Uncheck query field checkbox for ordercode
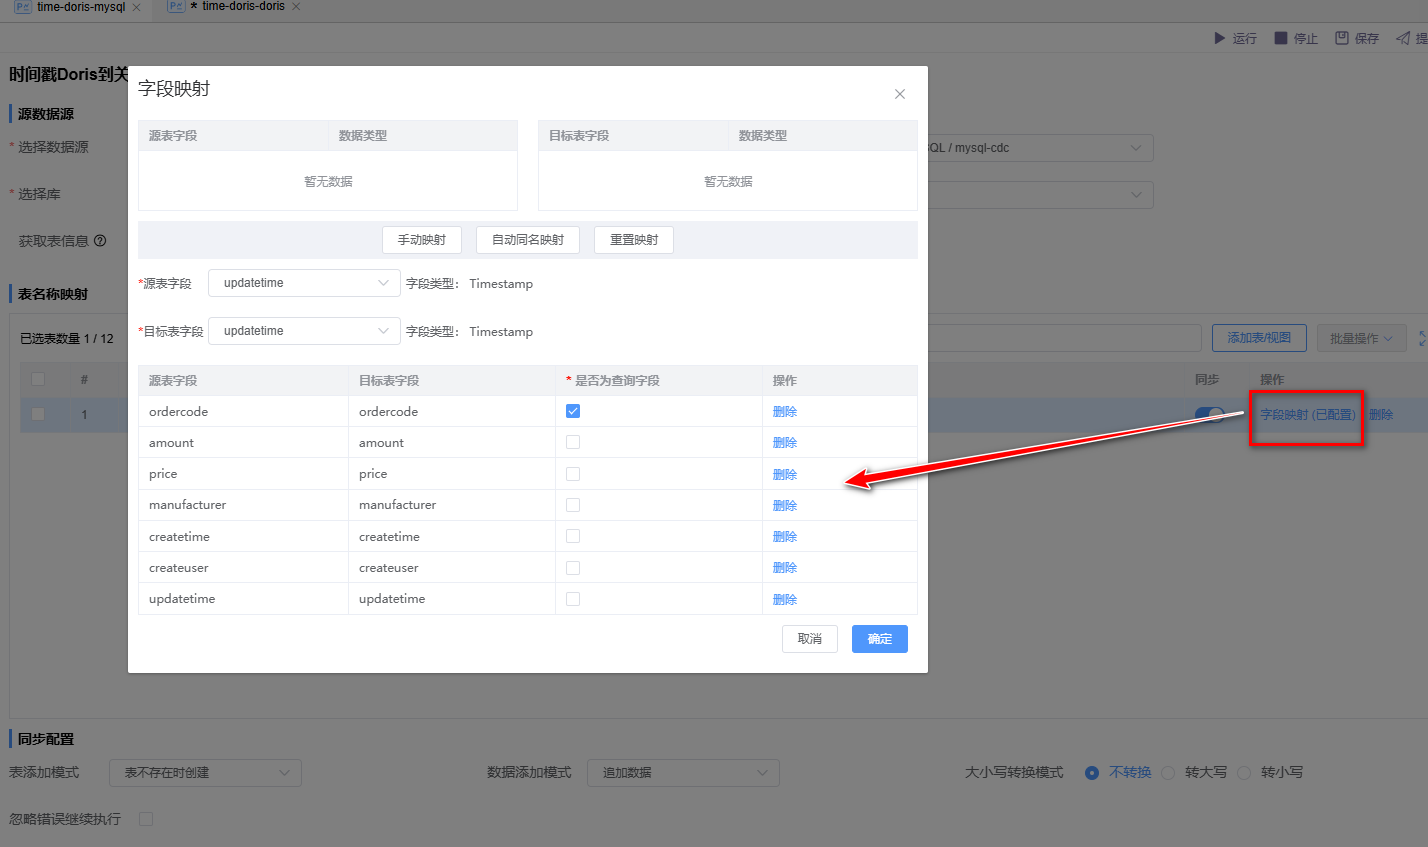The image size is (1428, 847). [573, 411]
